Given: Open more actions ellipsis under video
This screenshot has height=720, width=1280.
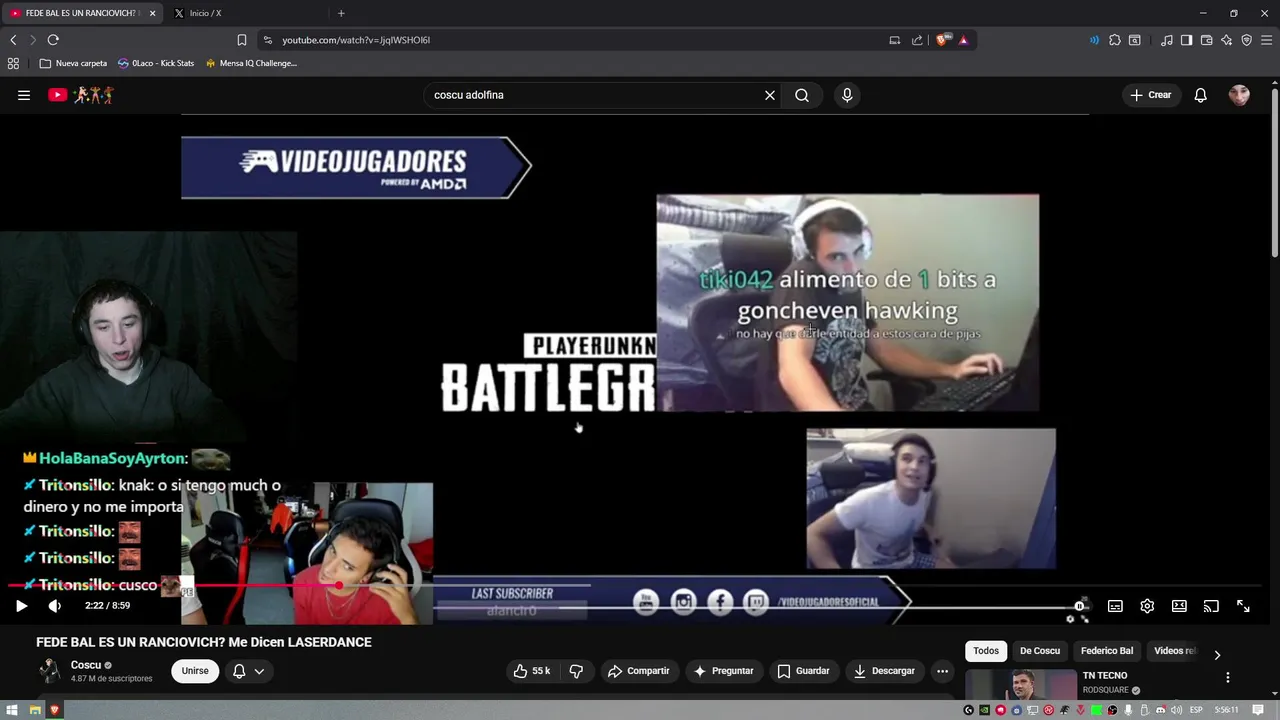Looking at the screenshot, I should point(942,671).
